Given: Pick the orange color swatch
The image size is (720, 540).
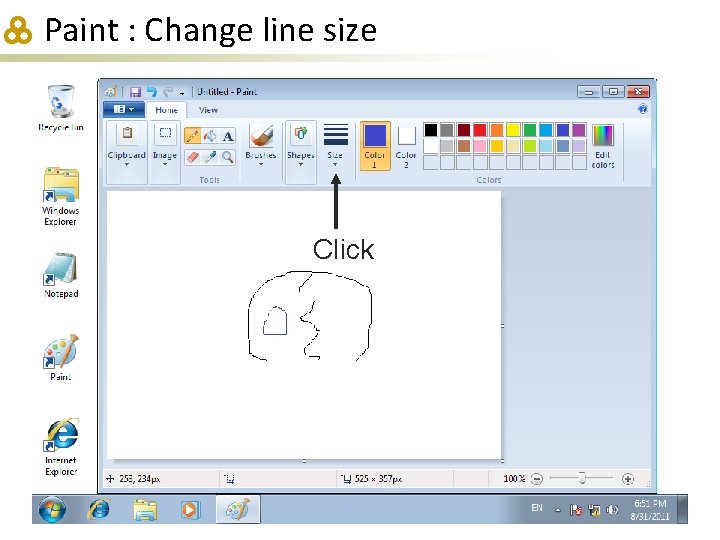Looking at the screenshot, I should [496, 130].
